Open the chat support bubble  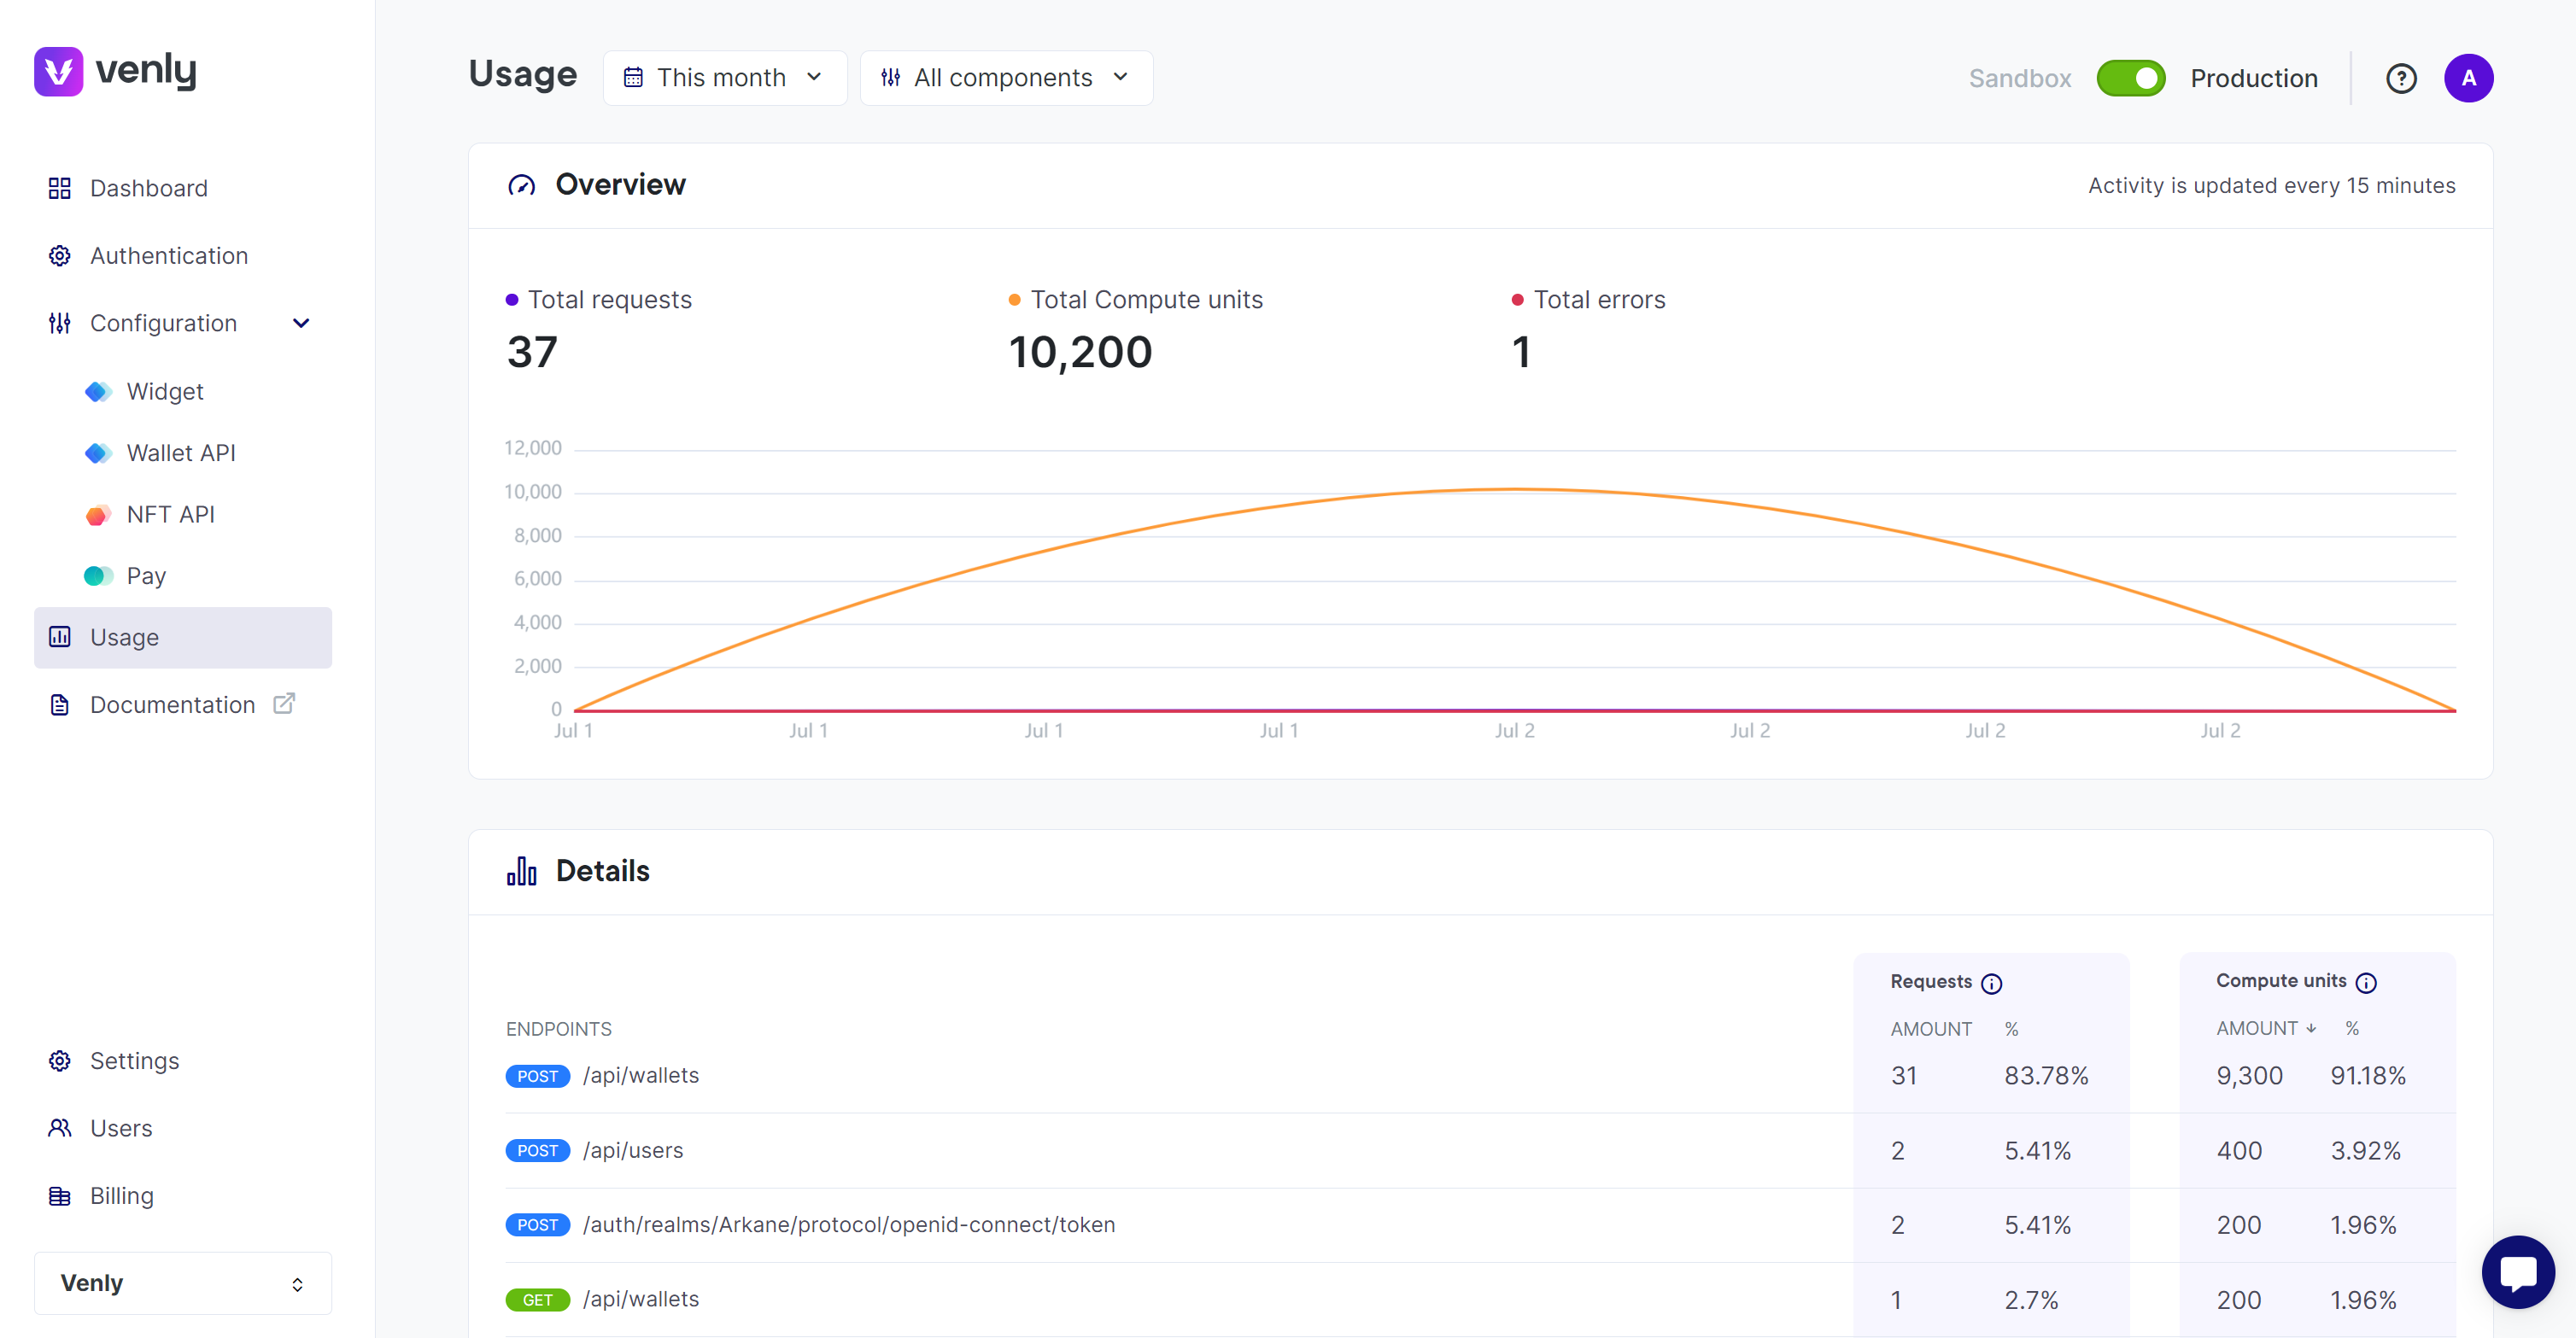[x=2518, y=1272]
